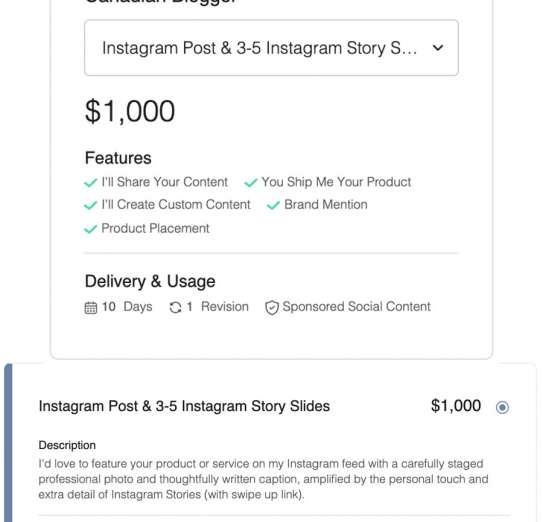Click the Features heading
This screenshot has height=522, width=543.
tap(118, 158)
